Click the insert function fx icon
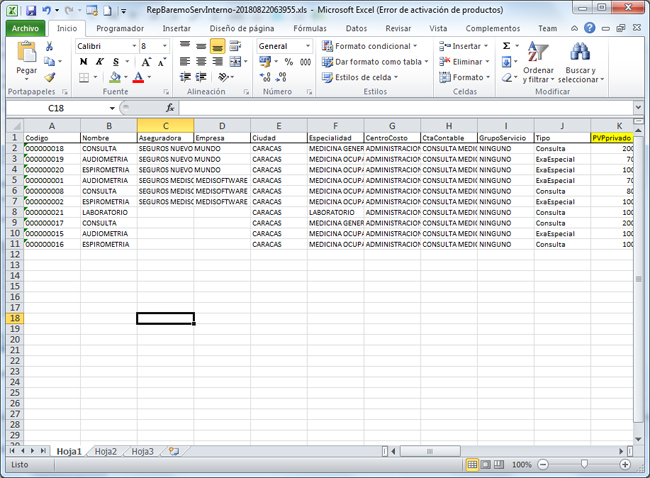 pyautogui.click(x=170, y=108)
